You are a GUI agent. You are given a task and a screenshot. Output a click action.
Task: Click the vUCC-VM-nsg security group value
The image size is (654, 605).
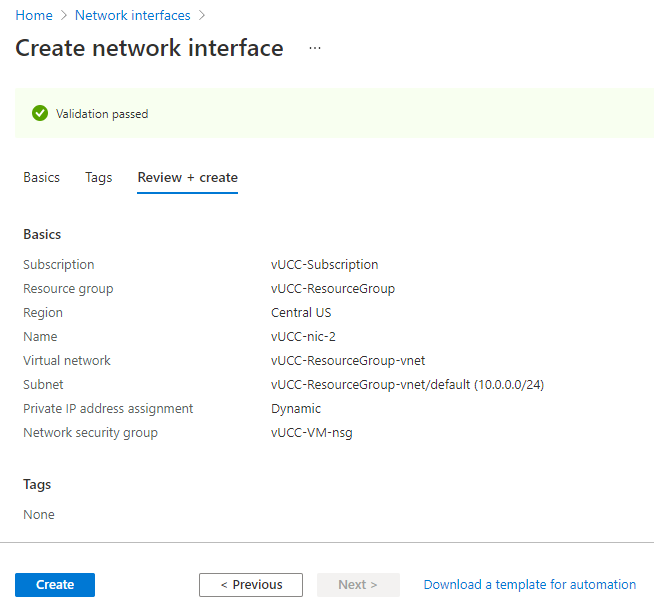[x=312, y=433]
